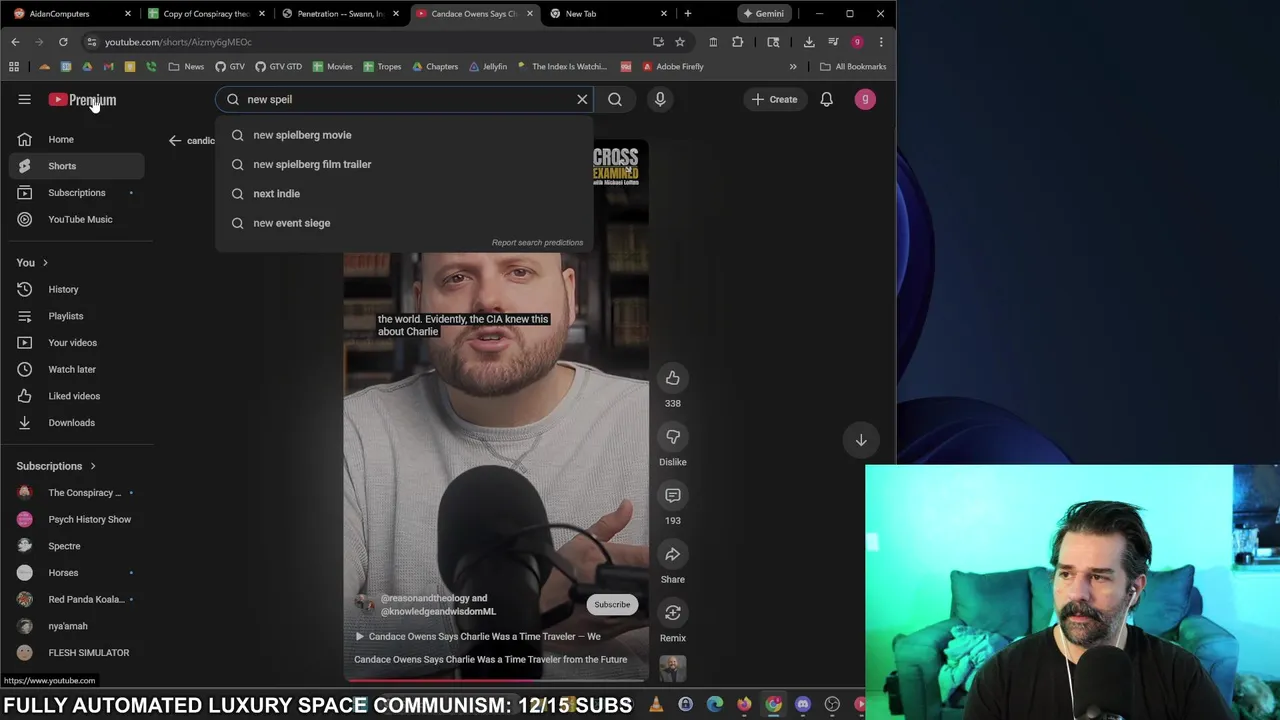
Task: Open the sound thumbnail below Remix
Action: click(673, 668)
